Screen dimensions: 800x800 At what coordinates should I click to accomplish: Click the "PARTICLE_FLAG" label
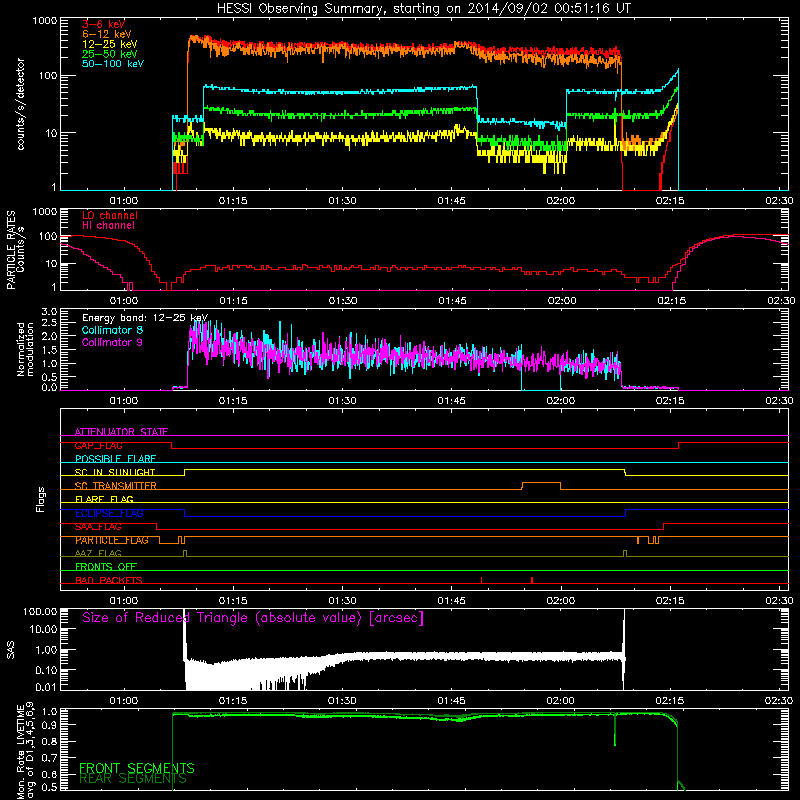(x=112, y=540)
